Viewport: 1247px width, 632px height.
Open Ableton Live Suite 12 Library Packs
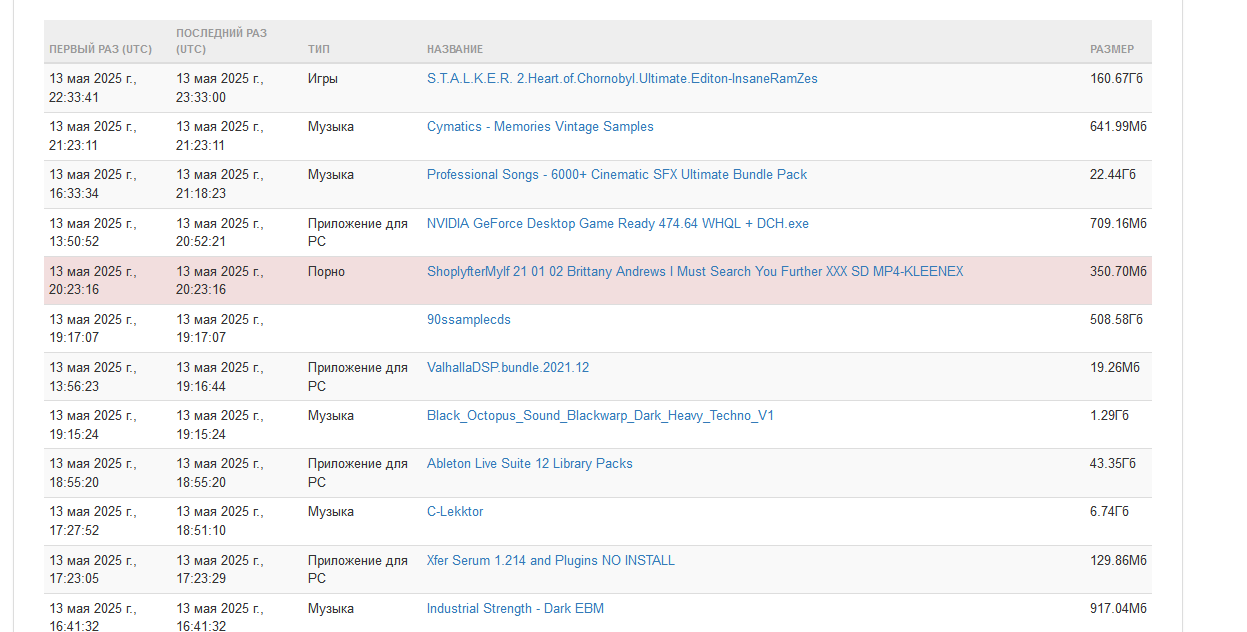tap(530, 464)
